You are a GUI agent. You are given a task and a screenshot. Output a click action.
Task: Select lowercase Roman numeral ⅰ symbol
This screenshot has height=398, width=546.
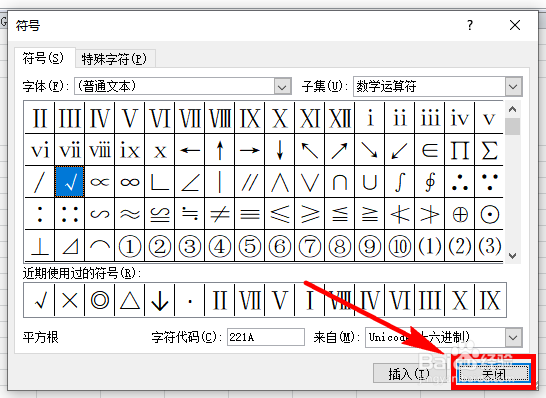tap(369, 118)
